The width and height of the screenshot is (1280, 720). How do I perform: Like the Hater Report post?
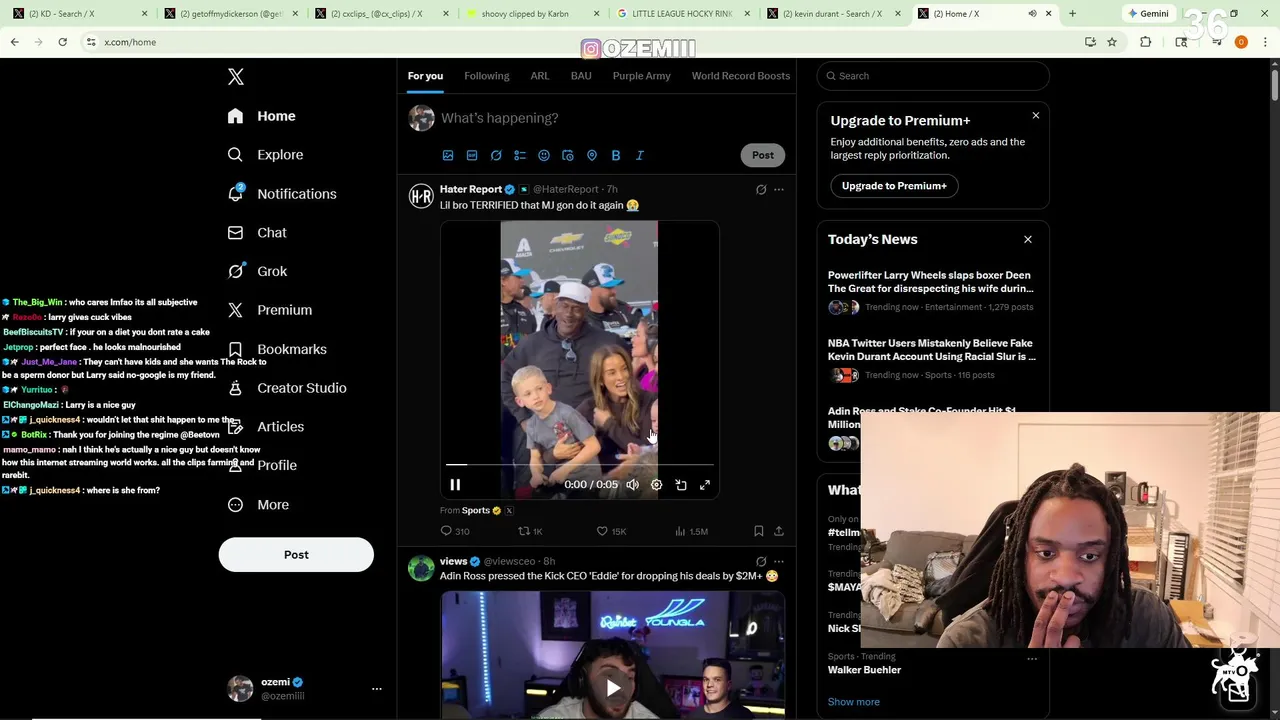pos(611,531)
